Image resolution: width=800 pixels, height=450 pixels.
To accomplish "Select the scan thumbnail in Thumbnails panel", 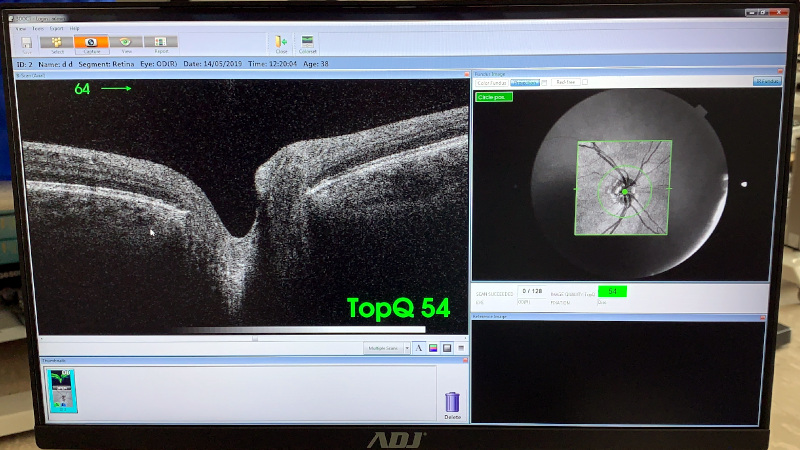I will (x=62, y=388).
